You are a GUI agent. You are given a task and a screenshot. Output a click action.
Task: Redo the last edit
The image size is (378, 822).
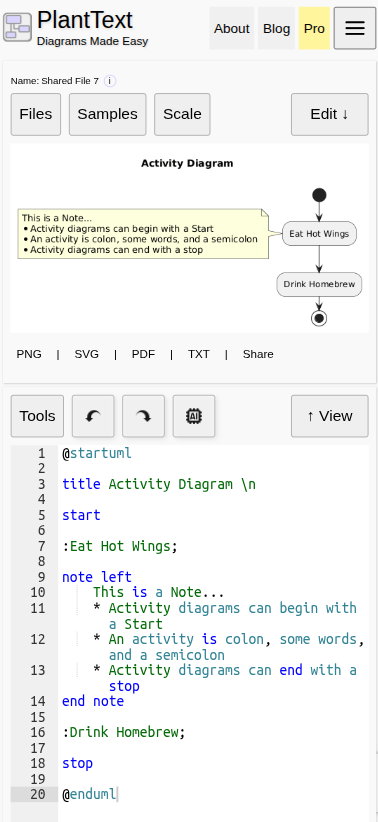[144, 416]
